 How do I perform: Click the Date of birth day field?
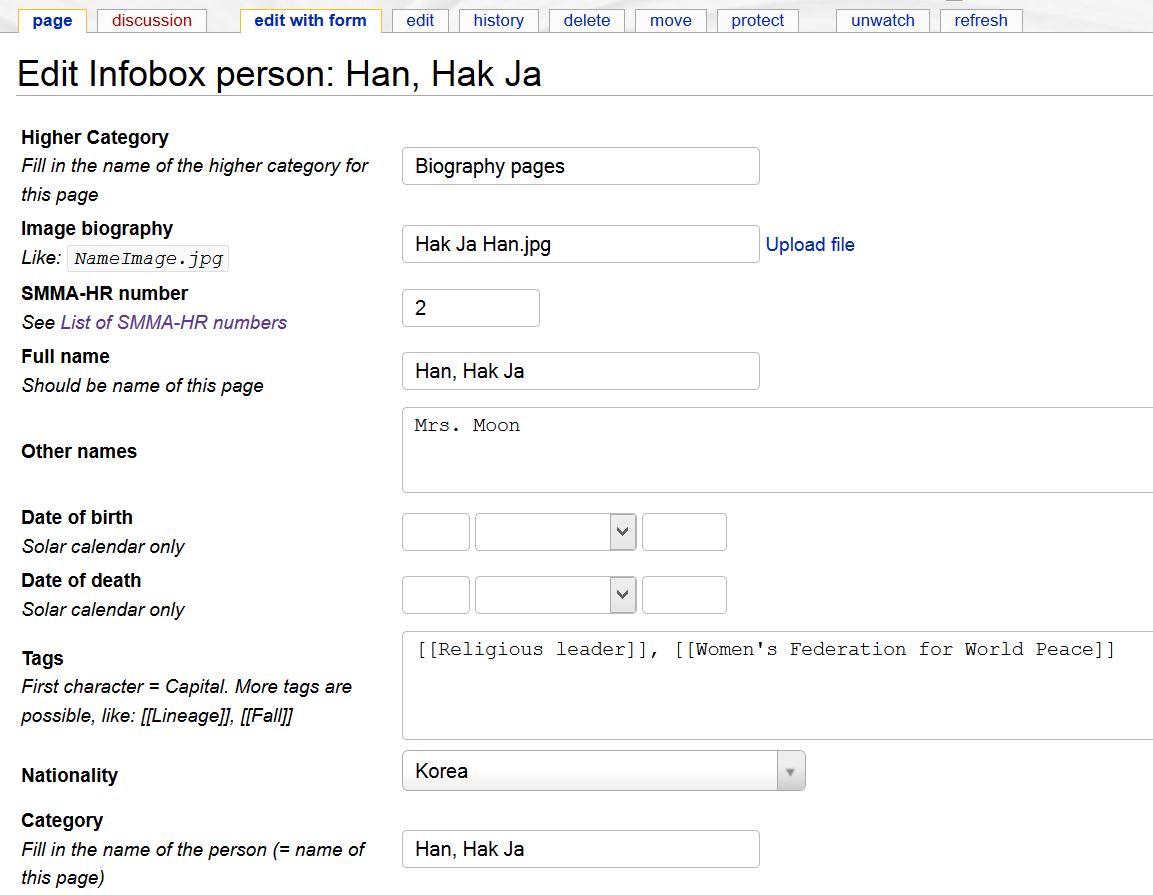pos(435,532)
